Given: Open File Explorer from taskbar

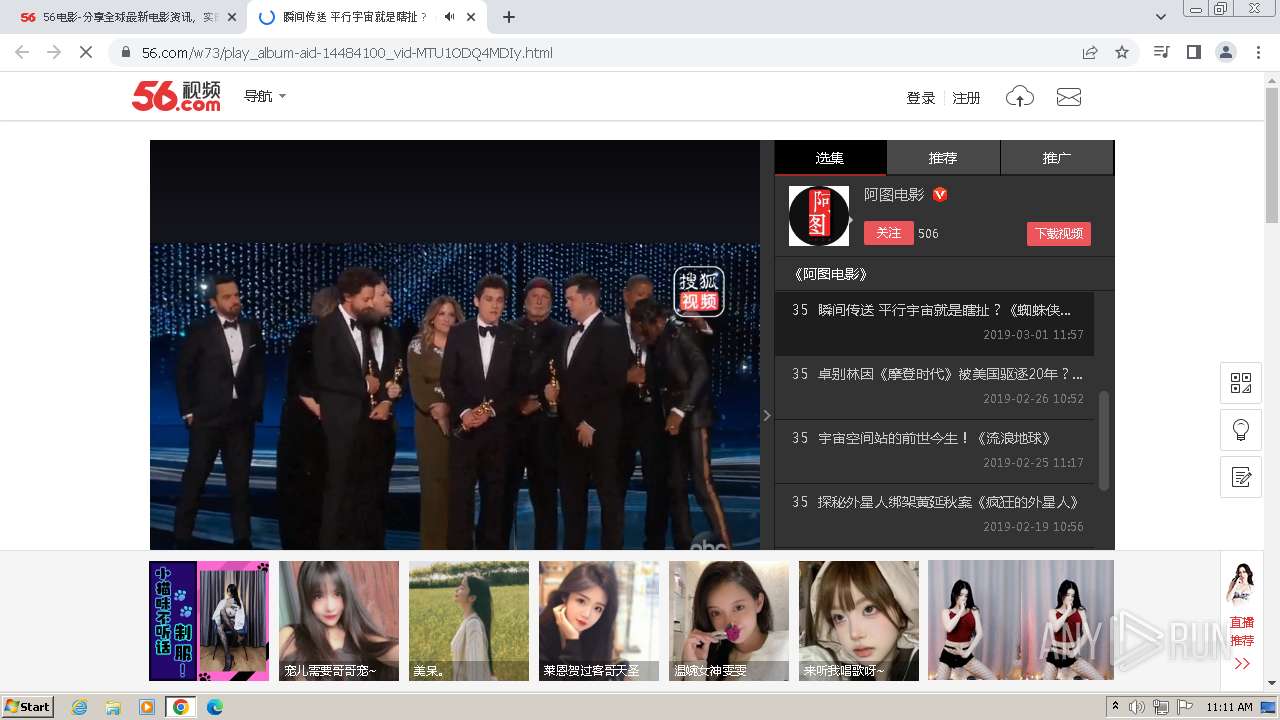Looking at the screenshot, I should (x=113, y=707).
